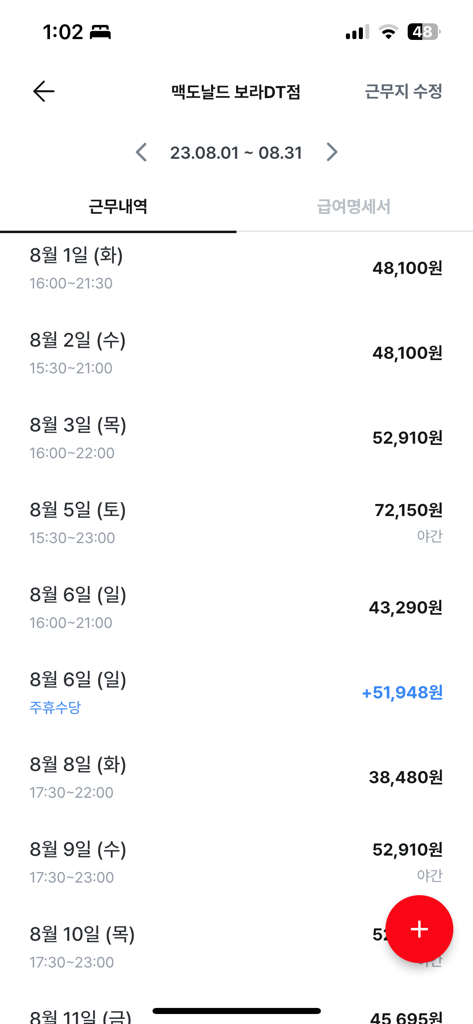473x1024 pixels.
Task: Tap the 23.08.01 ~ 08.31 date range
Action: (236, 153)
